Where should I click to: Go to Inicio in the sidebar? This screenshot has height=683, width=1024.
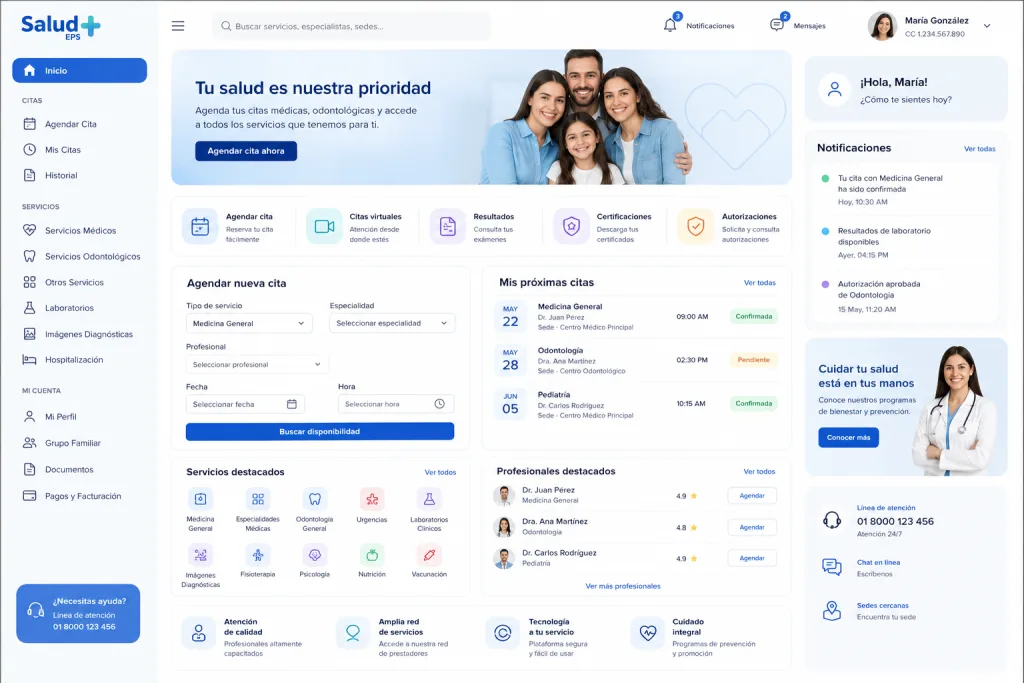click(80, 71)
